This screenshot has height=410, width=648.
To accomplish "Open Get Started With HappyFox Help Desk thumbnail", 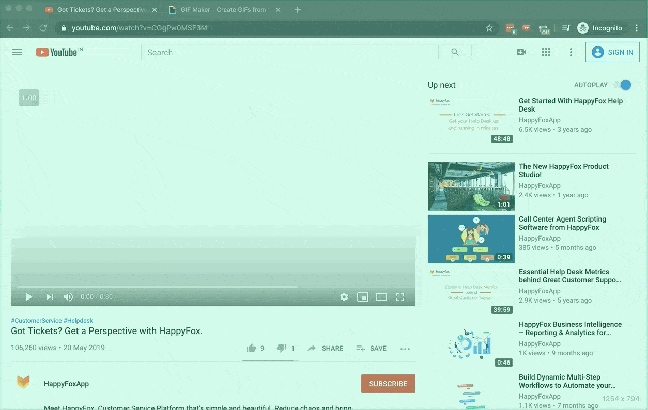I will (471, 120).
